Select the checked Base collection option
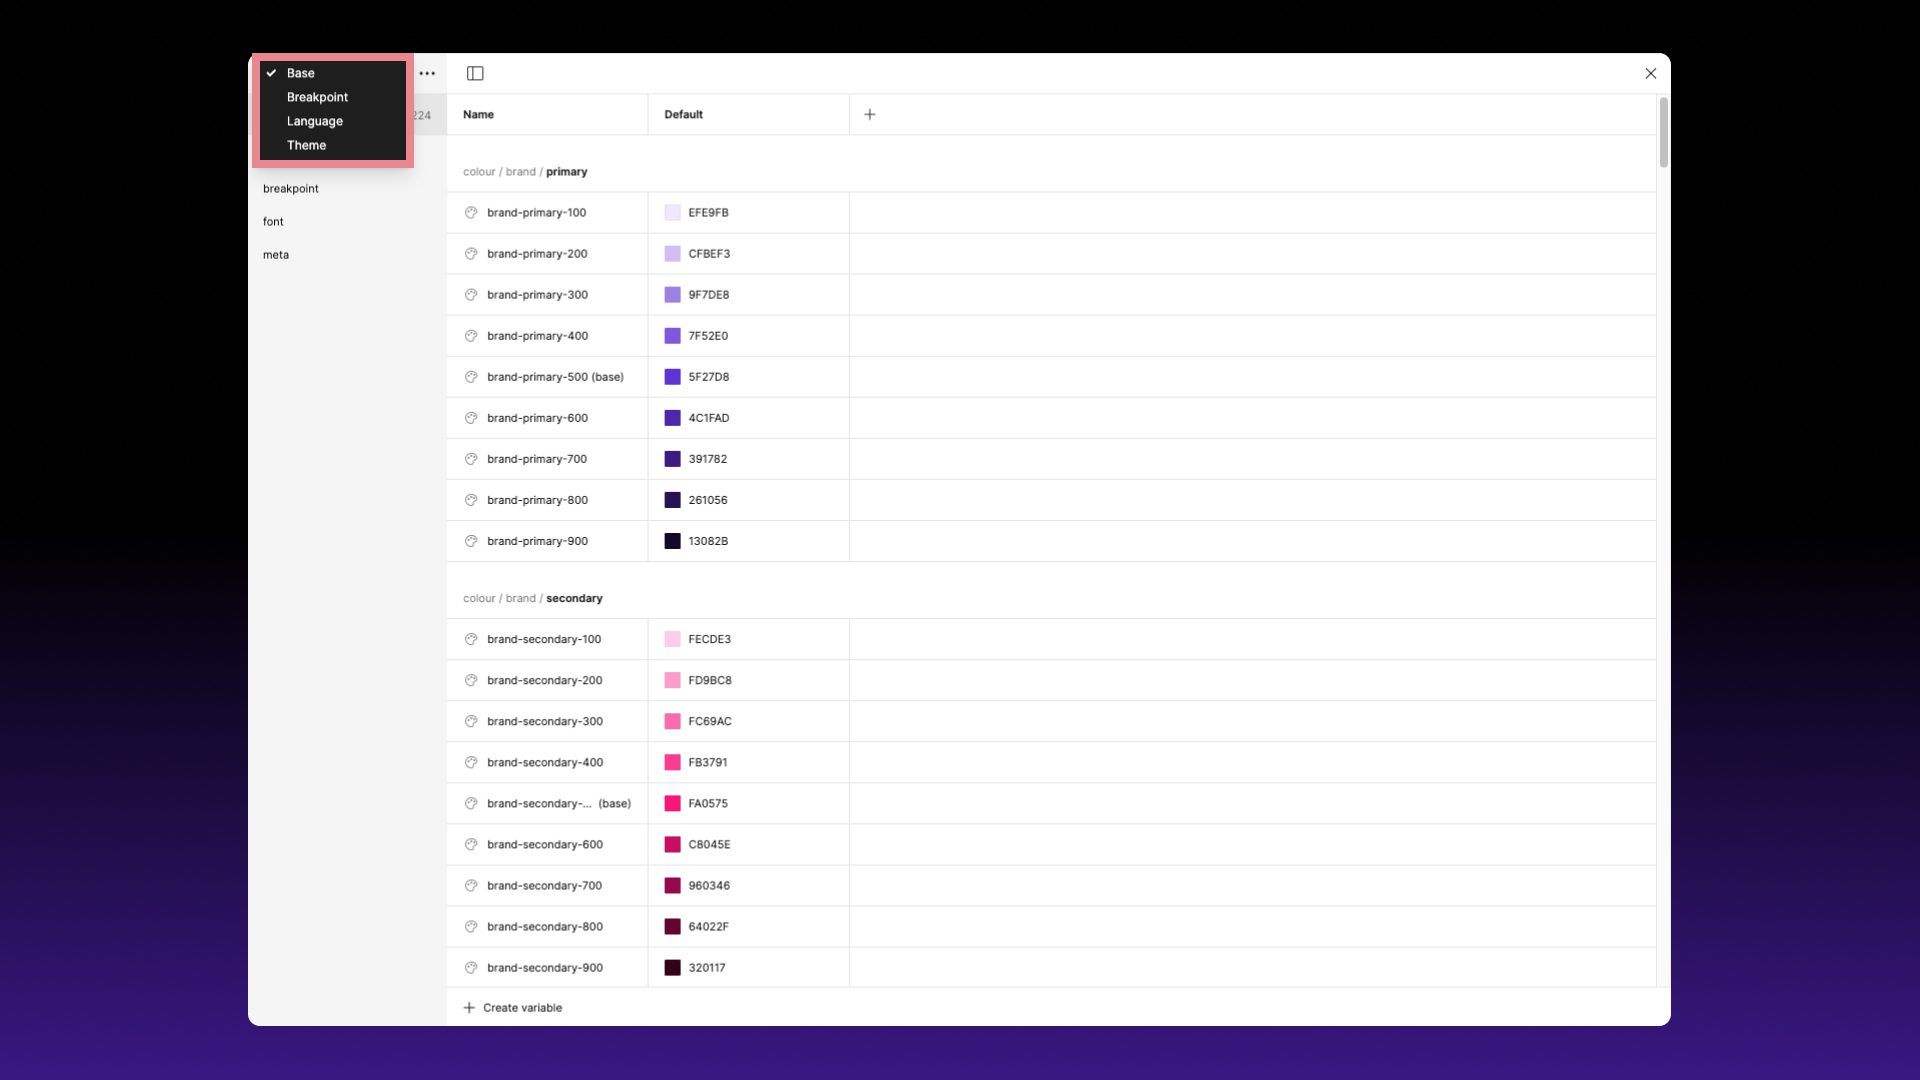The height and width of the screenshot is (1080, 1920). [301, 73]
